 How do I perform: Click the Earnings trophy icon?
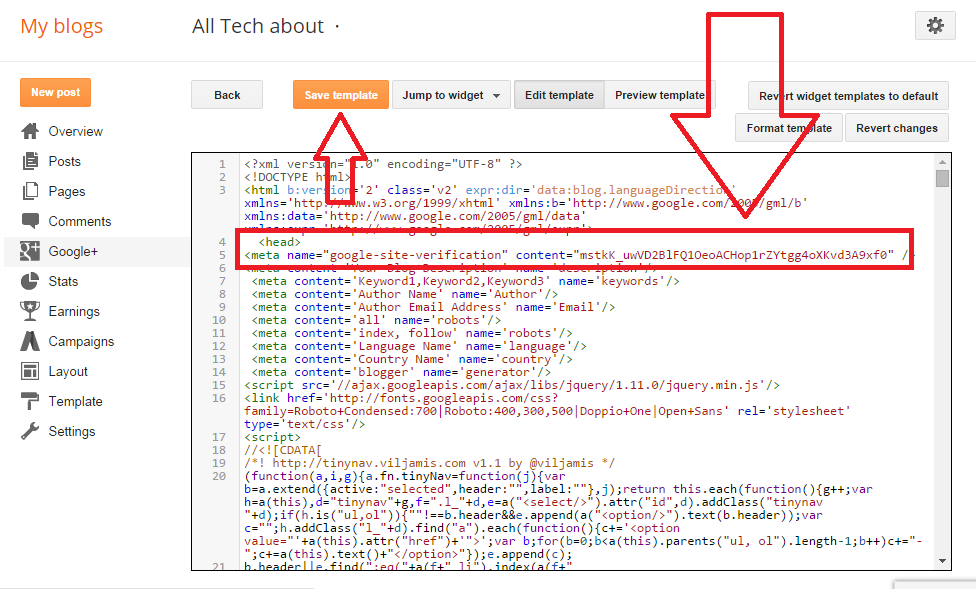pos(30,311)
